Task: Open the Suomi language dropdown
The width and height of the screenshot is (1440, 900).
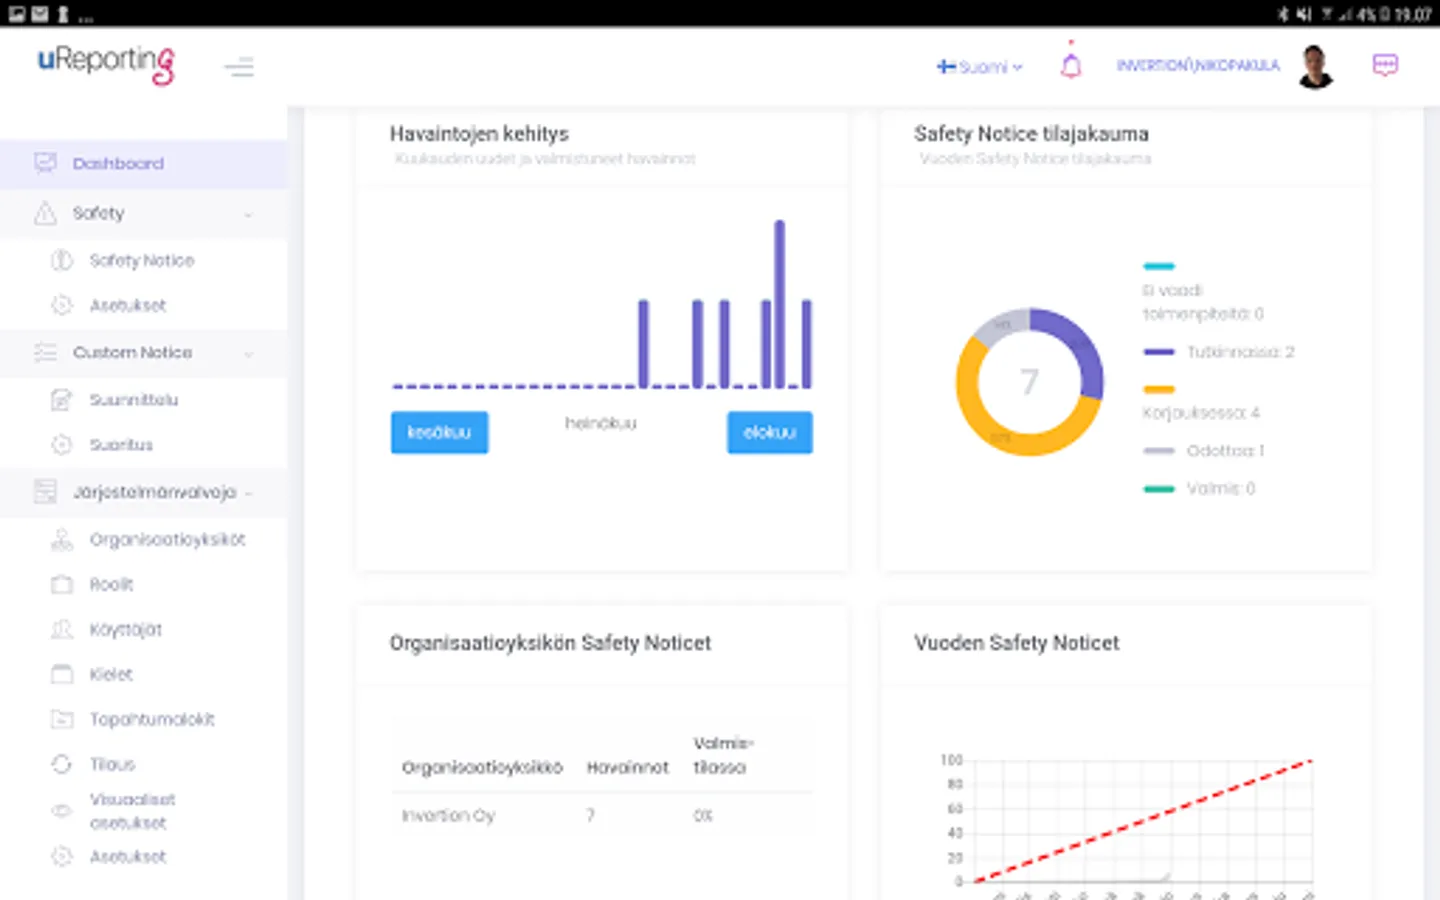Action: pos(980,67)
